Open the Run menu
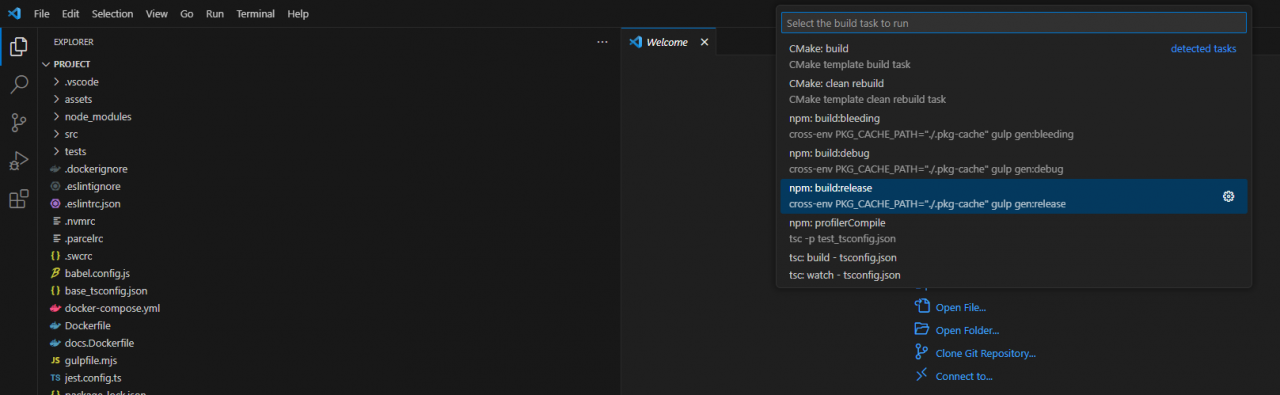The width and height of the screenshot is (1280, 395). [215, 14]
